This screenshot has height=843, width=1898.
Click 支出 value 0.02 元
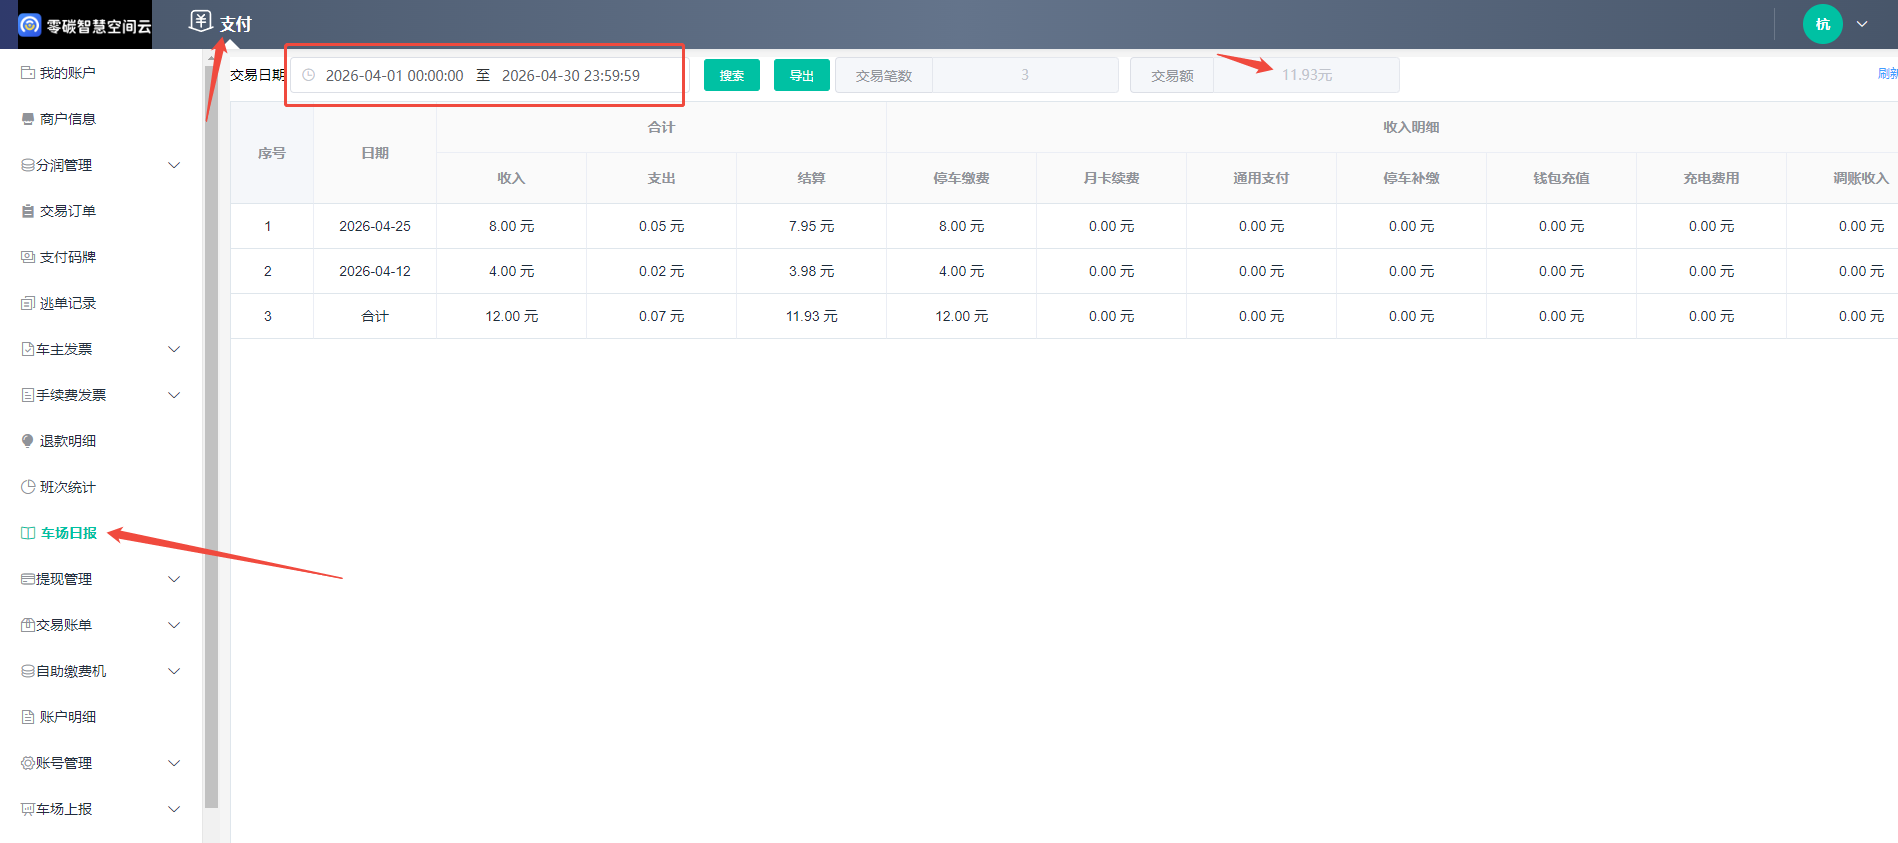(661, 271)
